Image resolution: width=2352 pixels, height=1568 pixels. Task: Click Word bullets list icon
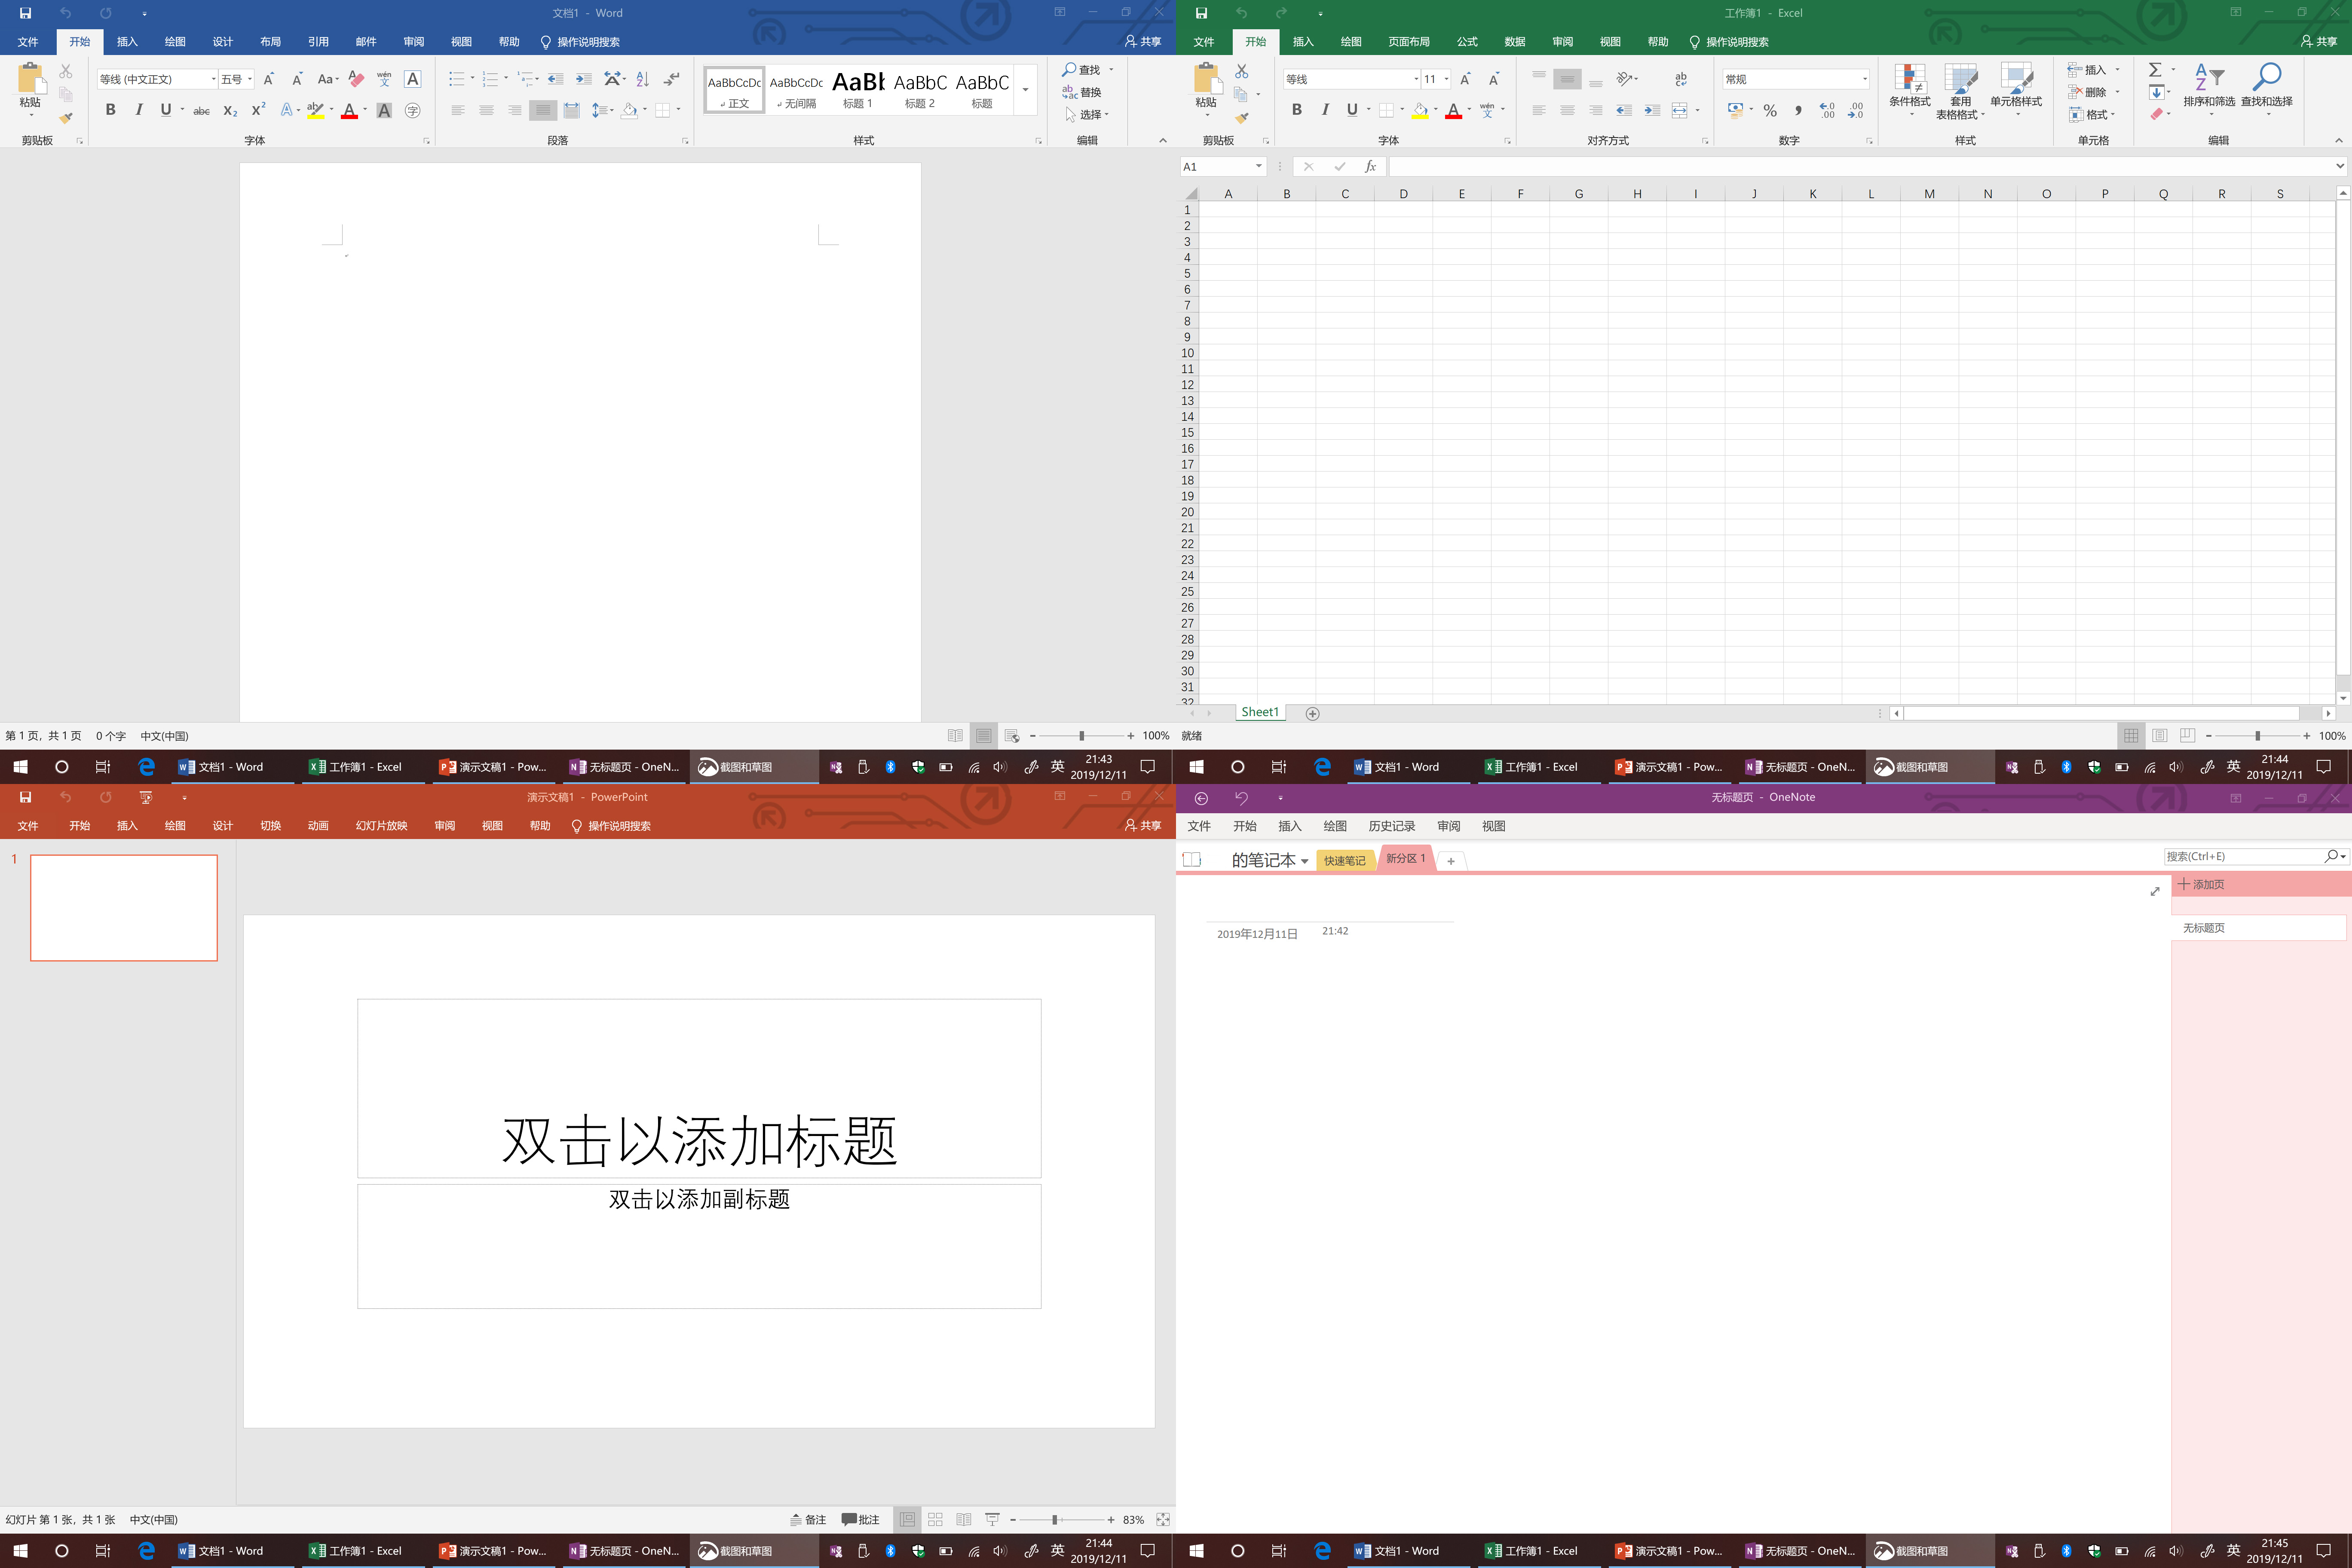click(457, 79)
